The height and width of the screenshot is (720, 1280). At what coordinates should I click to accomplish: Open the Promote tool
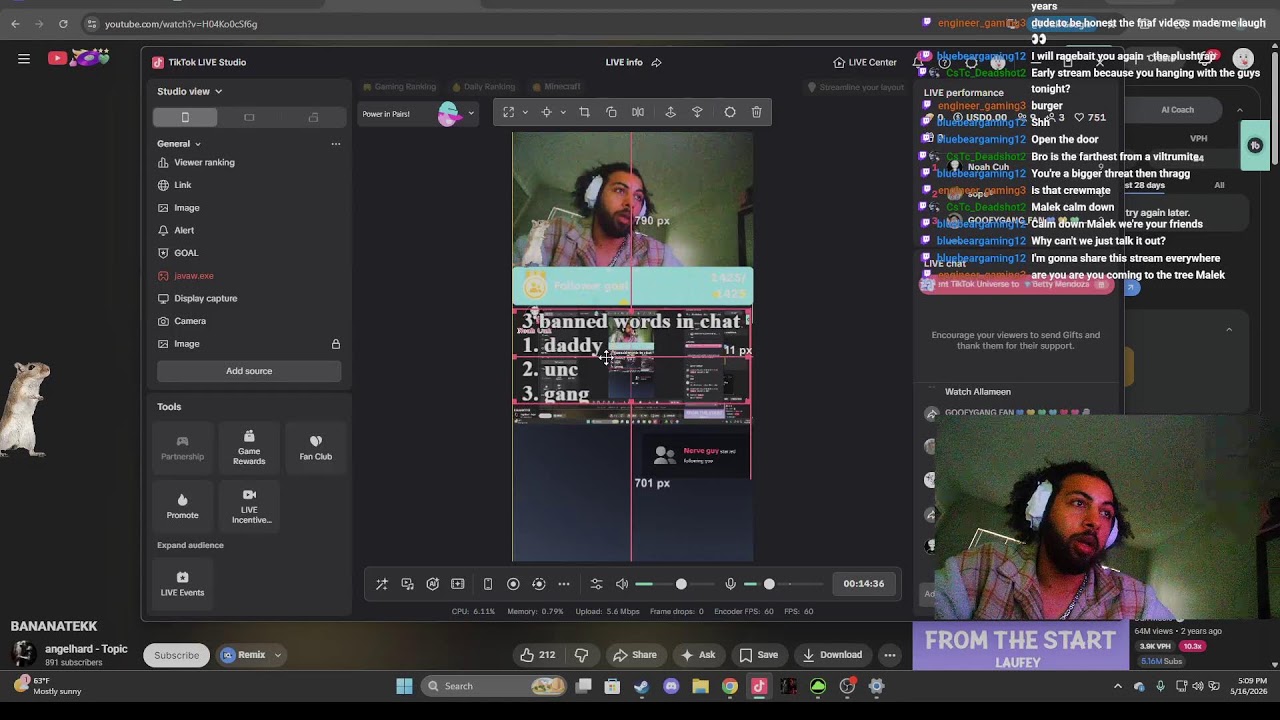182,506
